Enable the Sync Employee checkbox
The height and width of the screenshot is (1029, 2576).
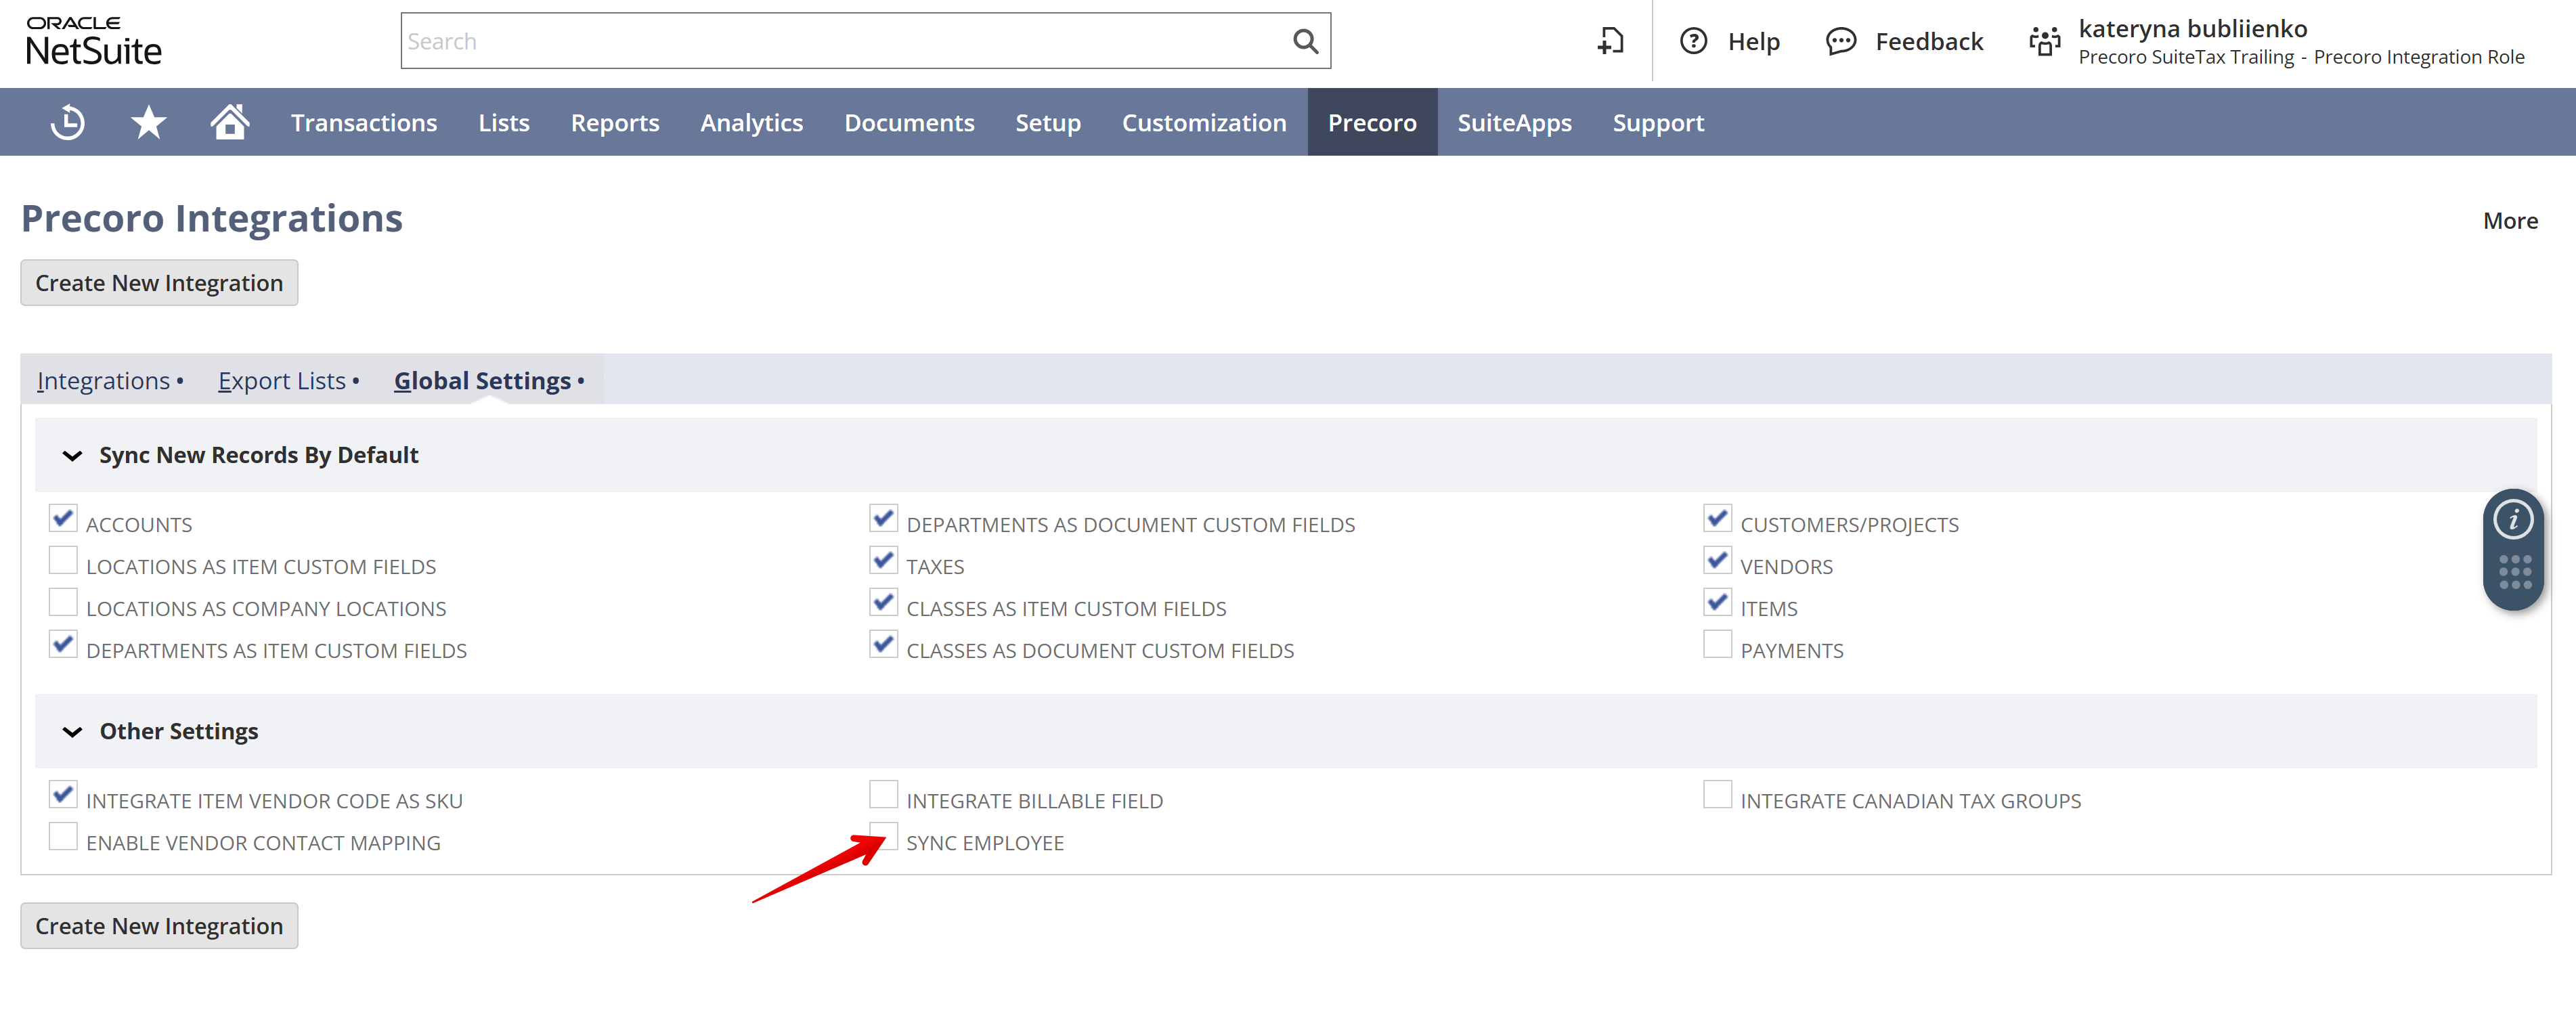883,836
